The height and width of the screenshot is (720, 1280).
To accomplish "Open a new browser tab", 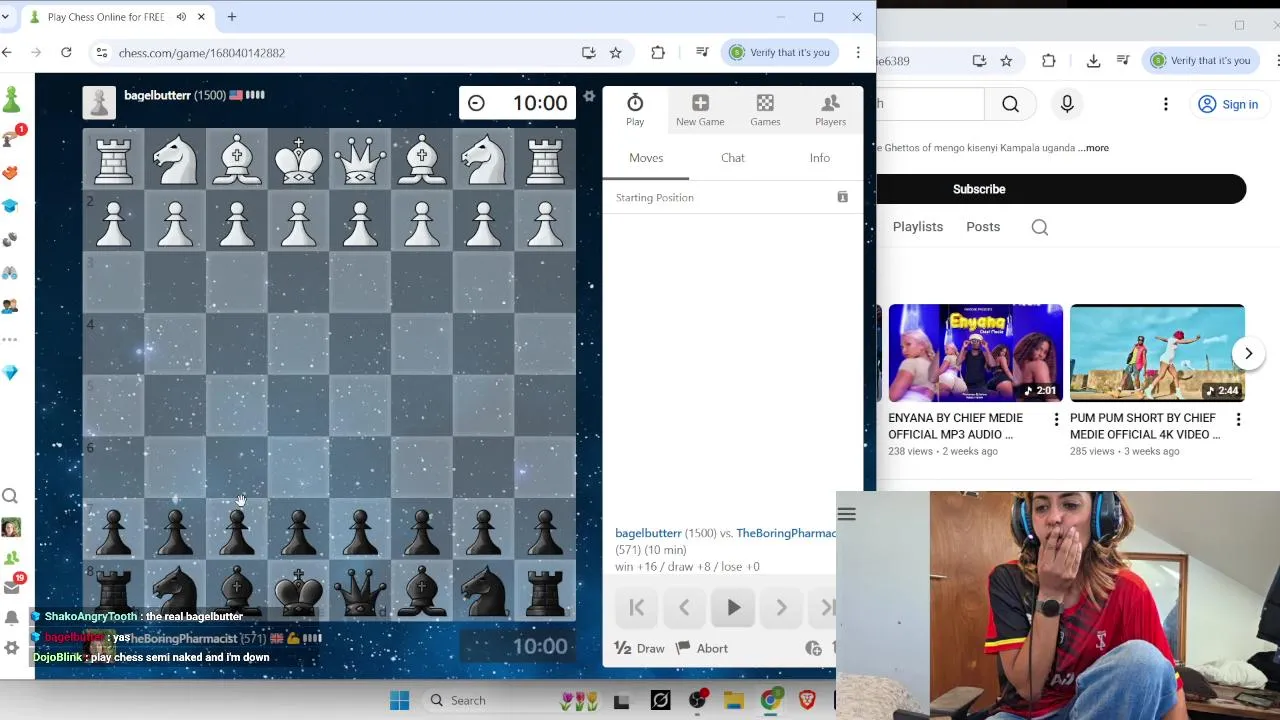I will point(232,17).
